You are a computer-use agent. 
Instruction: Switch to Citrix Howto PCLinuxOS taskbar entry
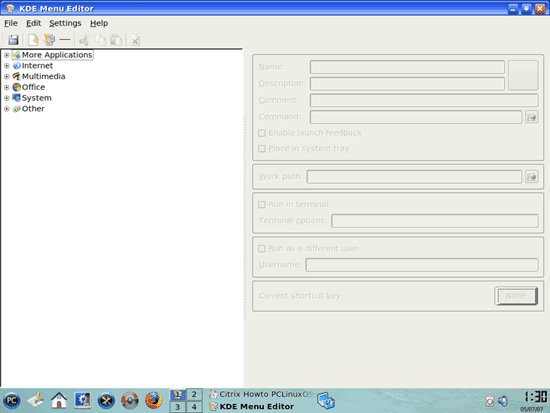tap(260, 394)
